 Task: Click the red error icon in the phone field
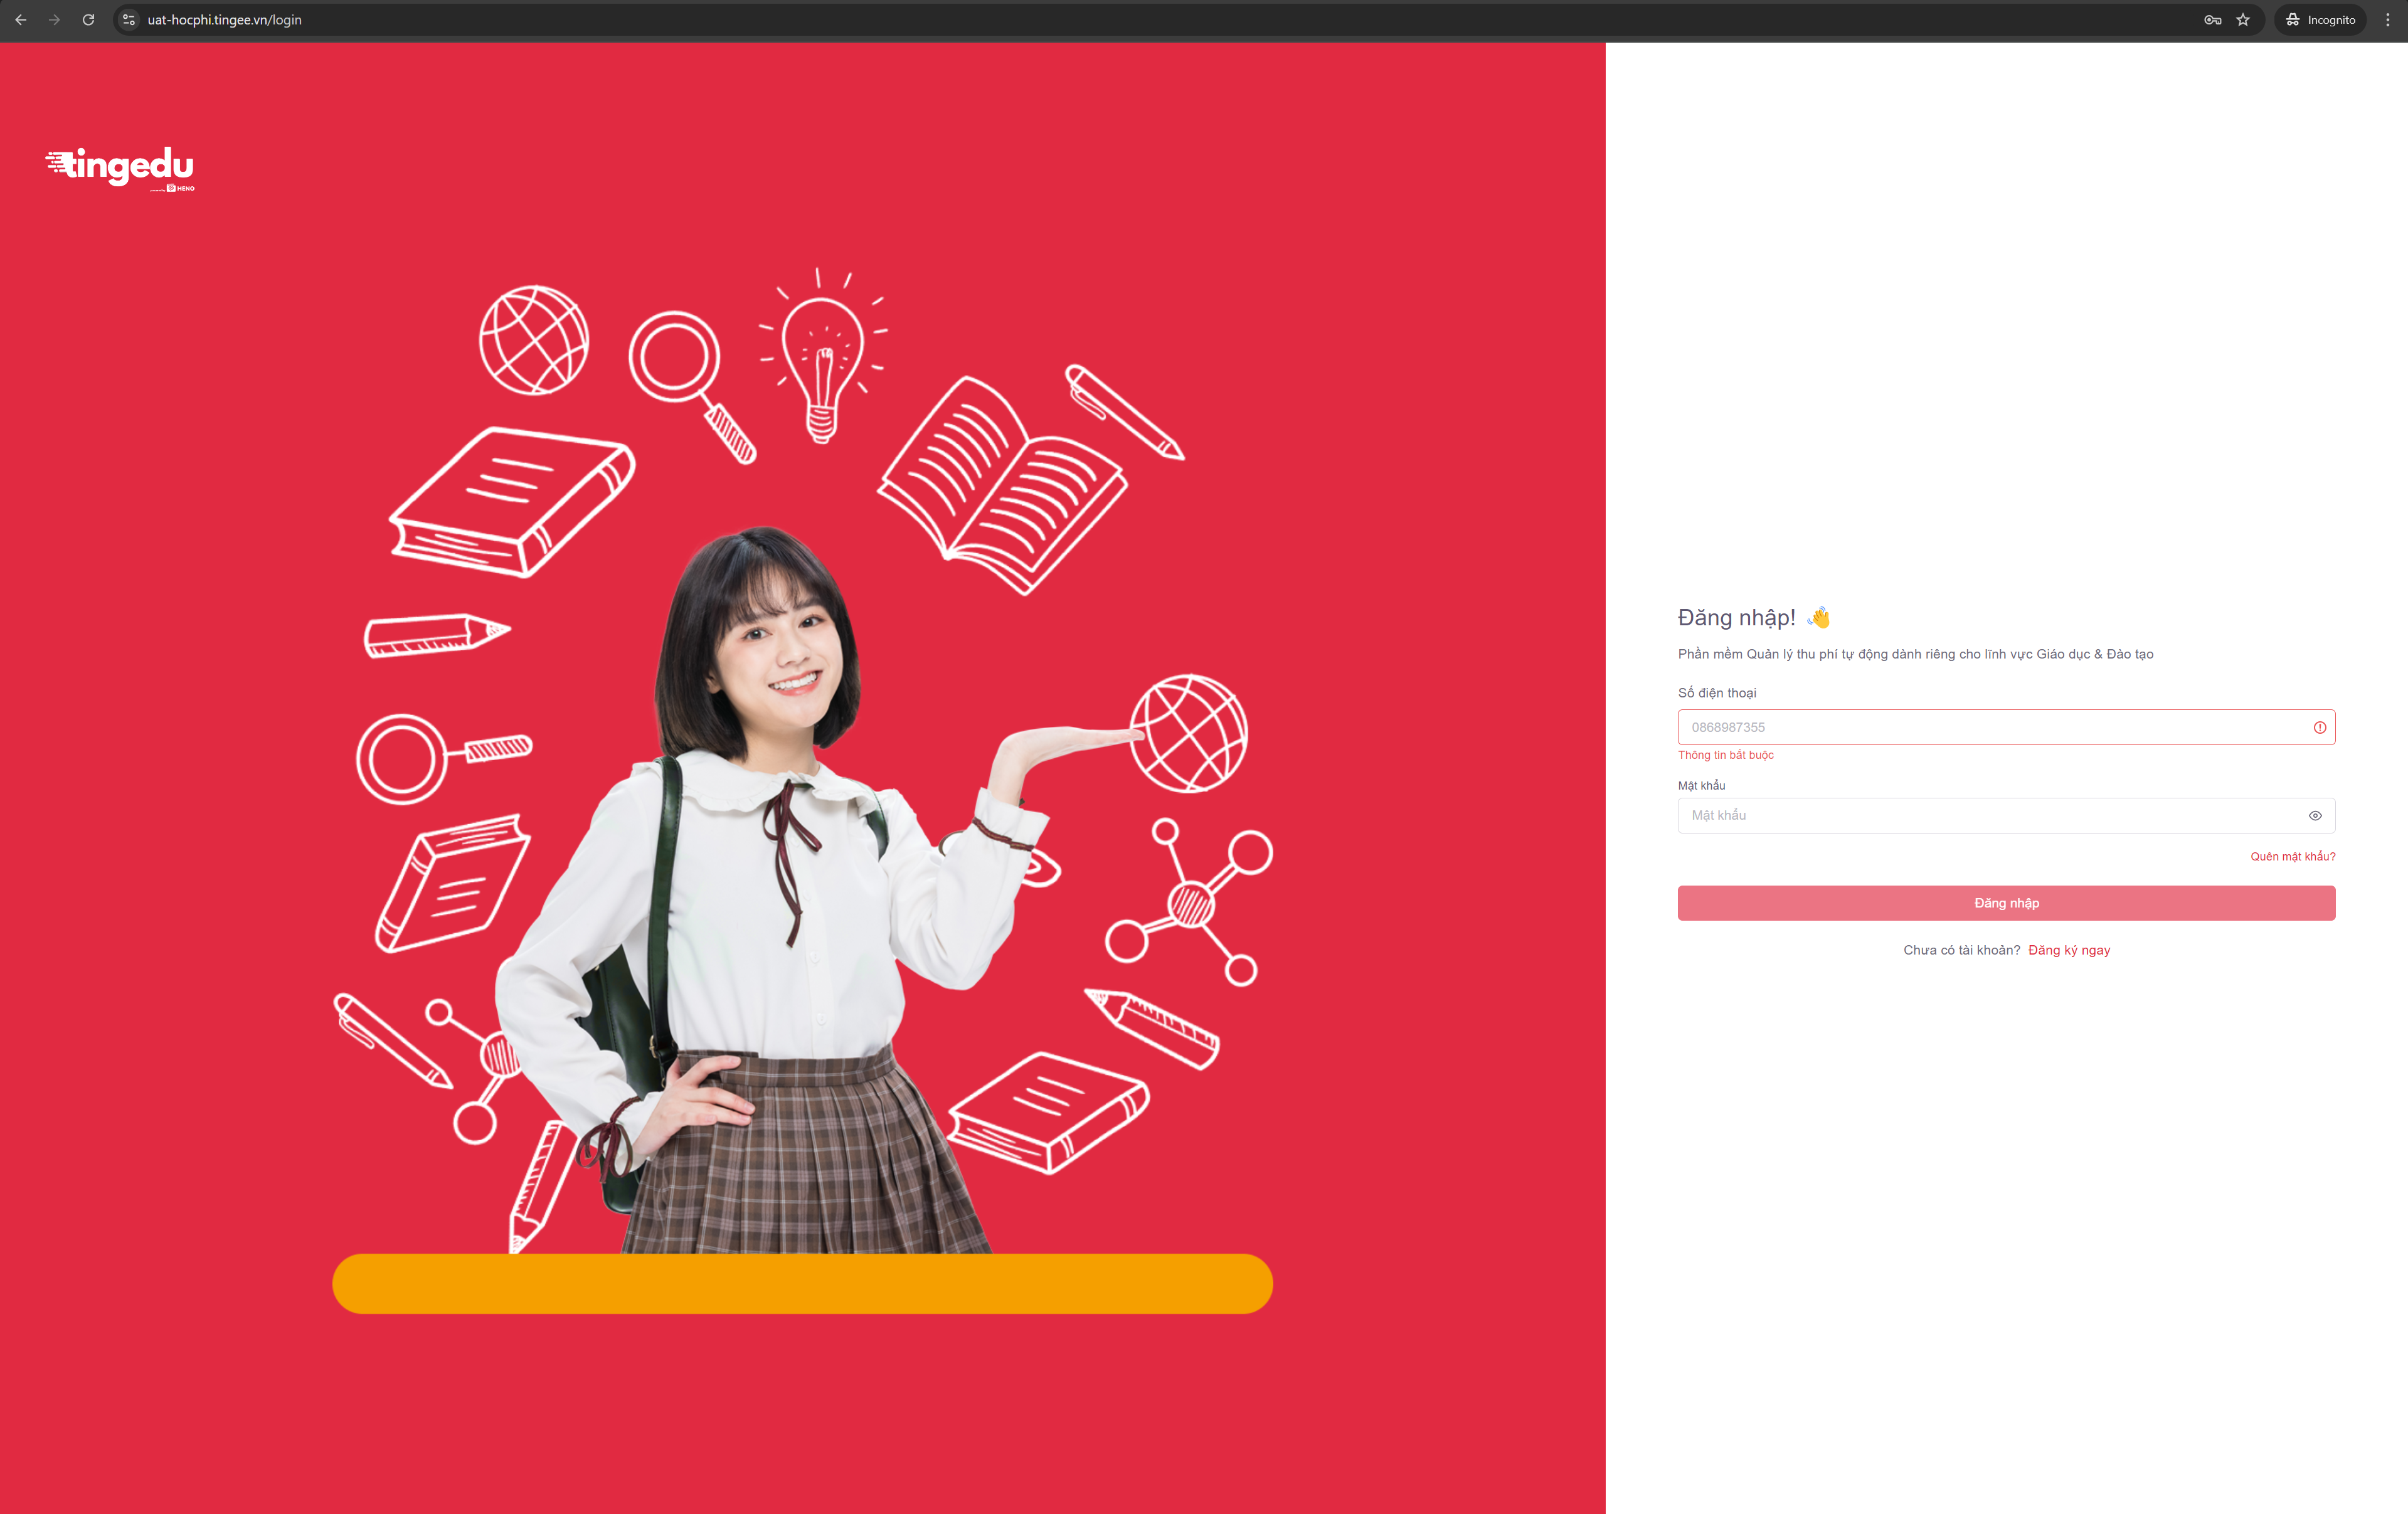click(2319, 727)
